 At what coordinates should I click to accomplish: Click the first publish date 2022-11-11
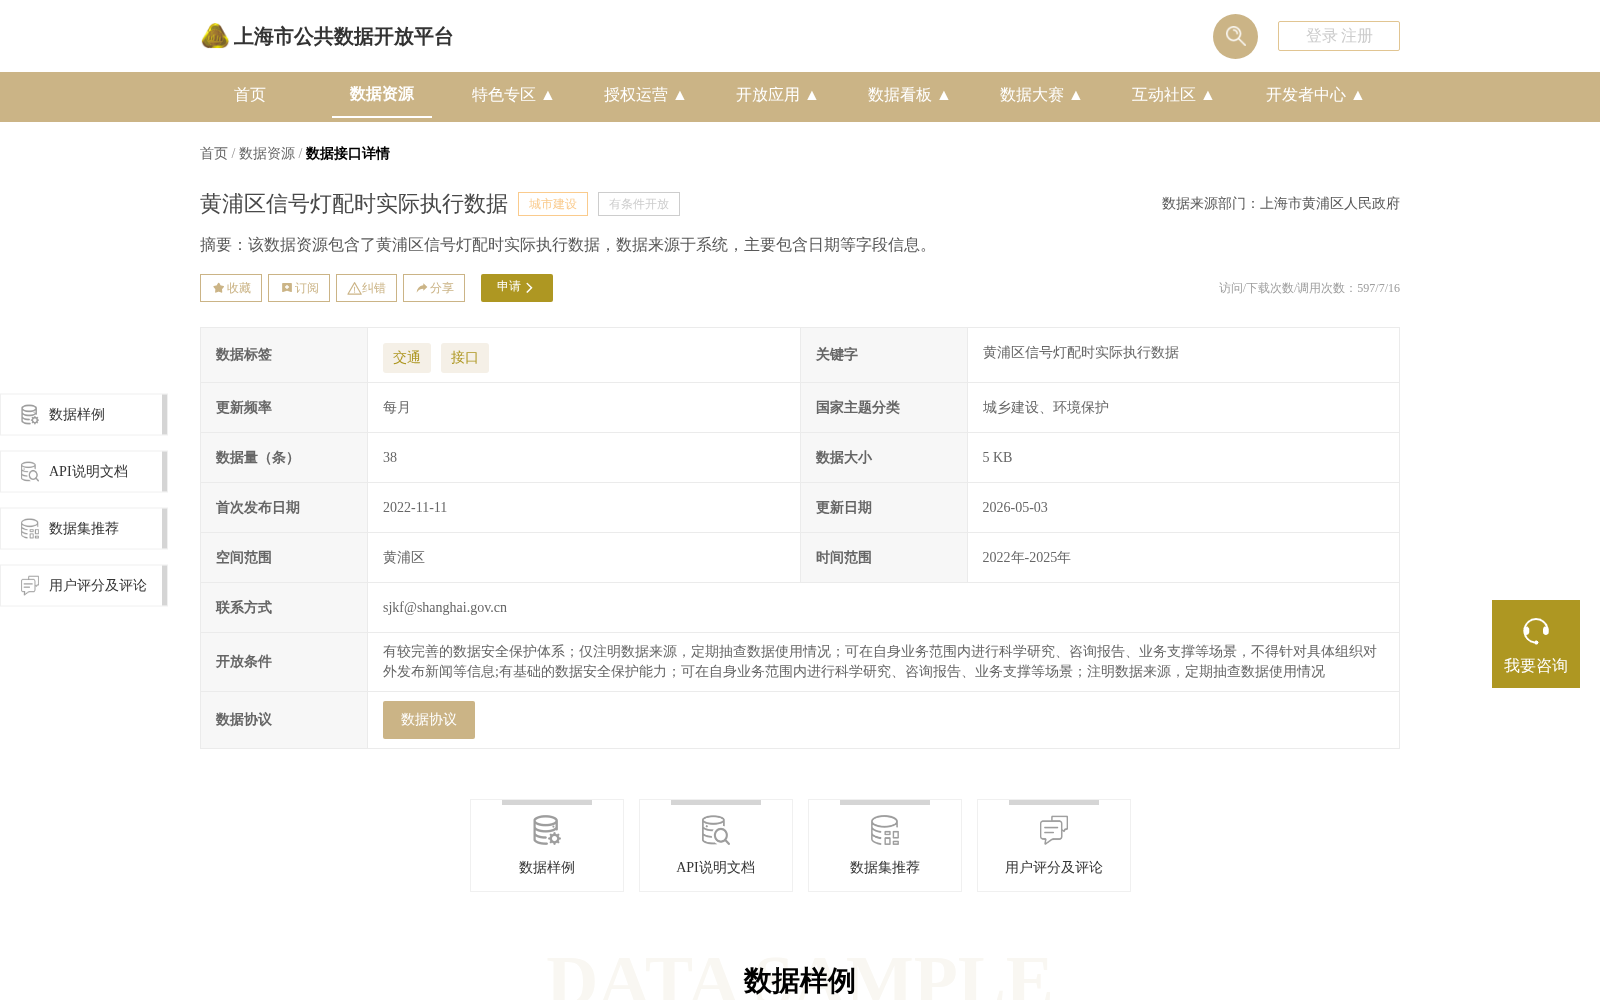click(x=415, y=507)
